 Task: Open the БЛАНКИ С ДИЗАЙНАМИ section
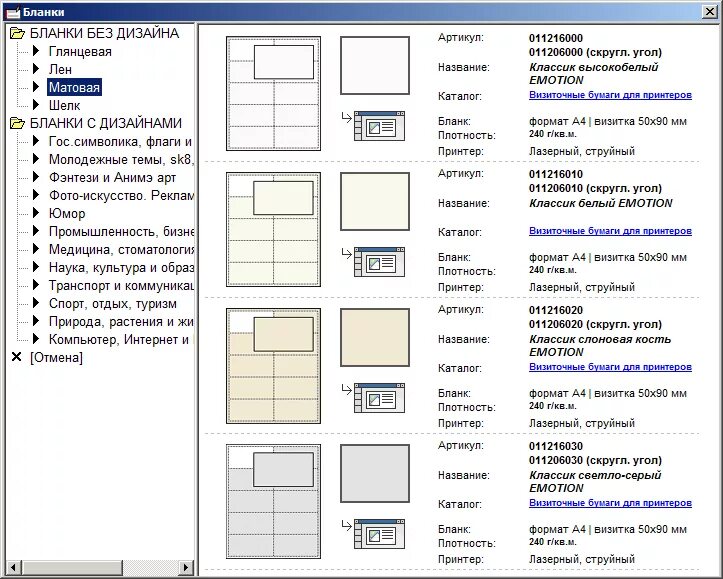pos(106,123)
